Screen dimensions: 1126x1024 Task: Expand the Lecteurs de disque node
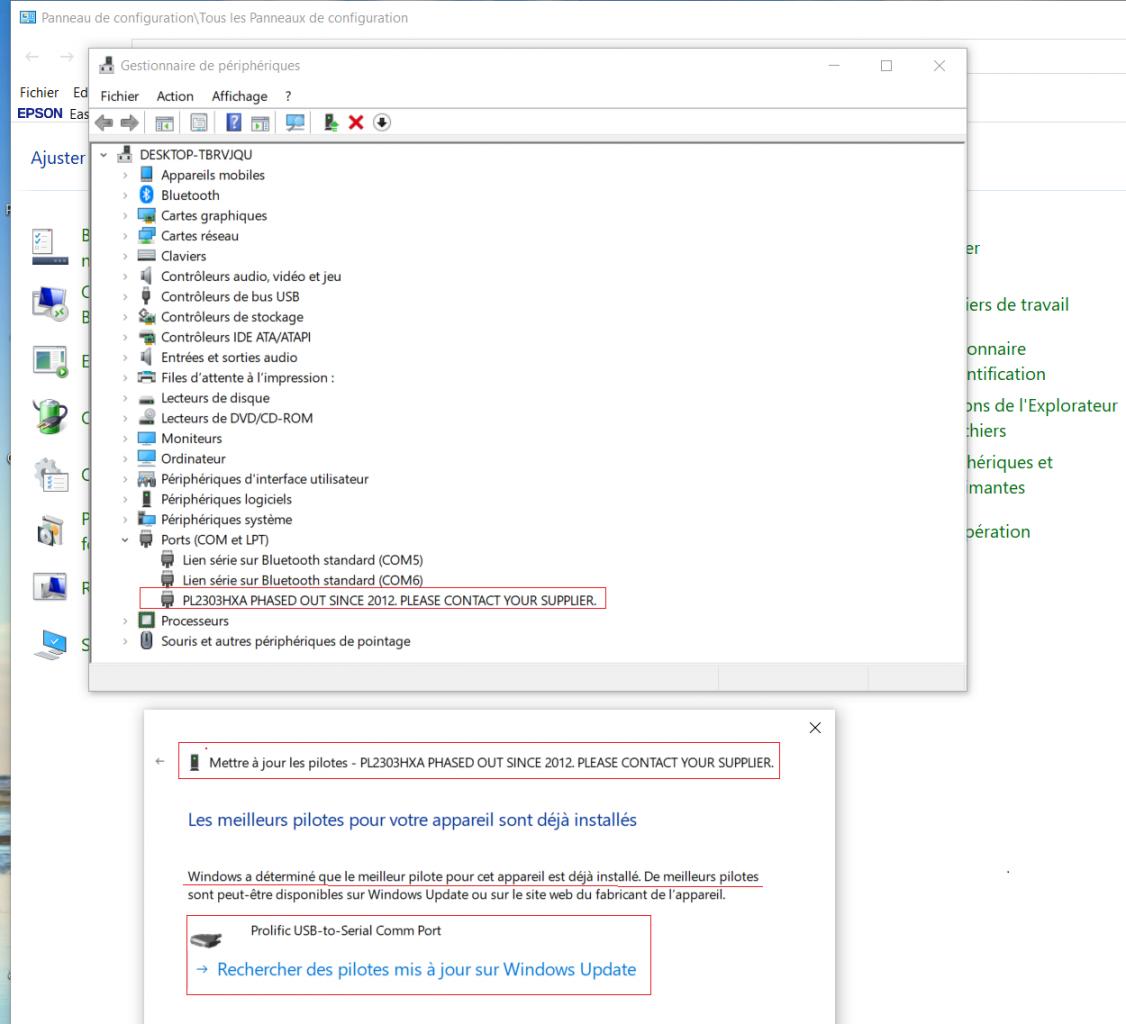tap(125, 398)
